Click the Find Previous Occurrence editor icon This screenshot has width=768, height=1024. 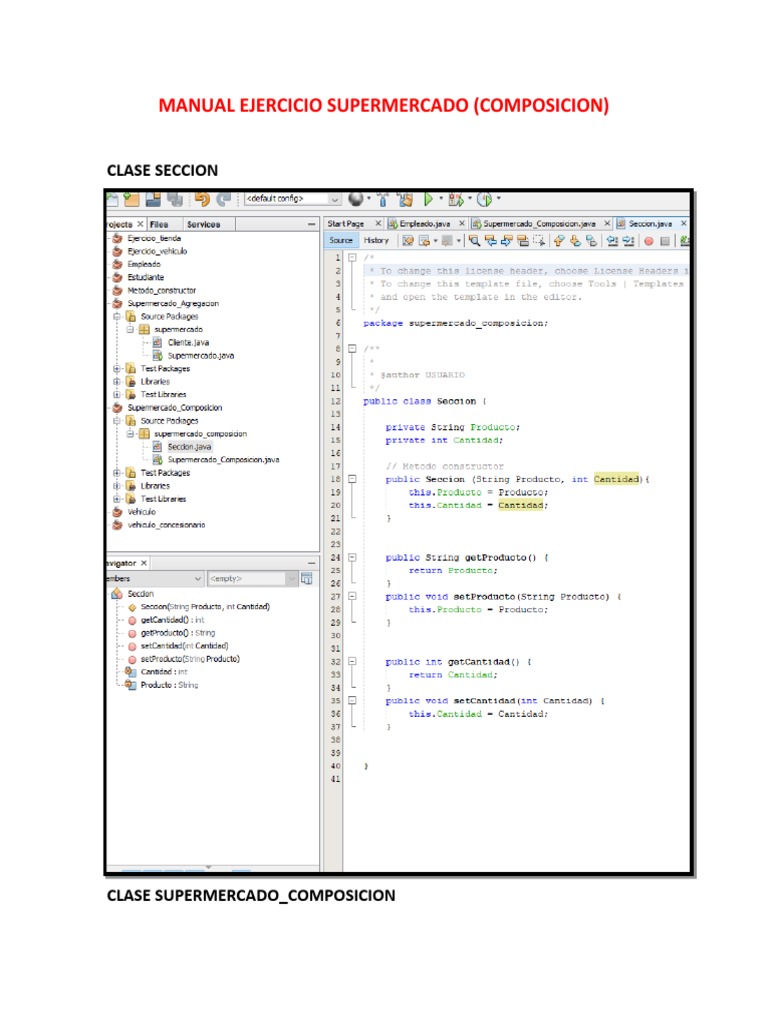pos(491,241)
